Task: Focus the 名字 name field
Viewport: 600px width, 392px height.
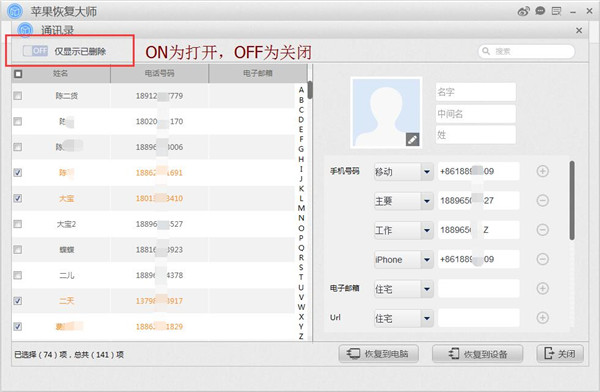Action: coord(476,92)
